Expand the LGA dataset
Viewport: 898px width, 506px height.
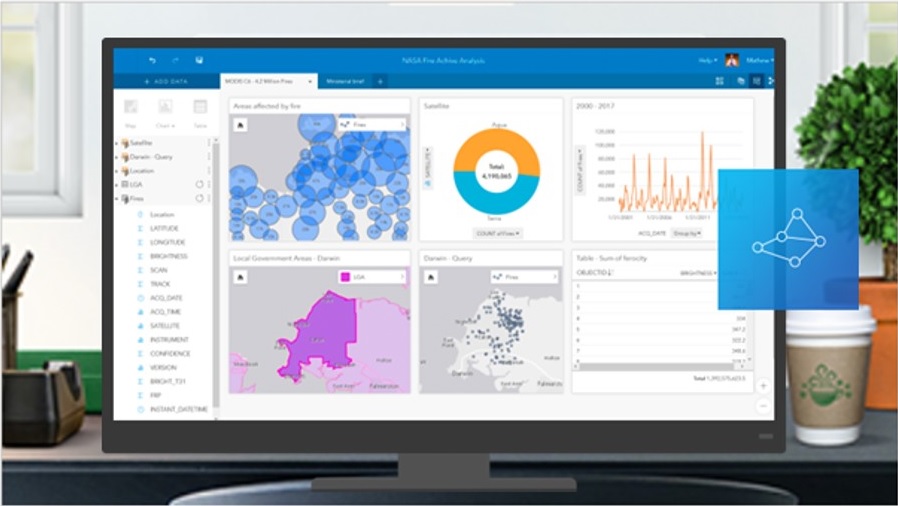pyautogui.click(x=117, y=184)
